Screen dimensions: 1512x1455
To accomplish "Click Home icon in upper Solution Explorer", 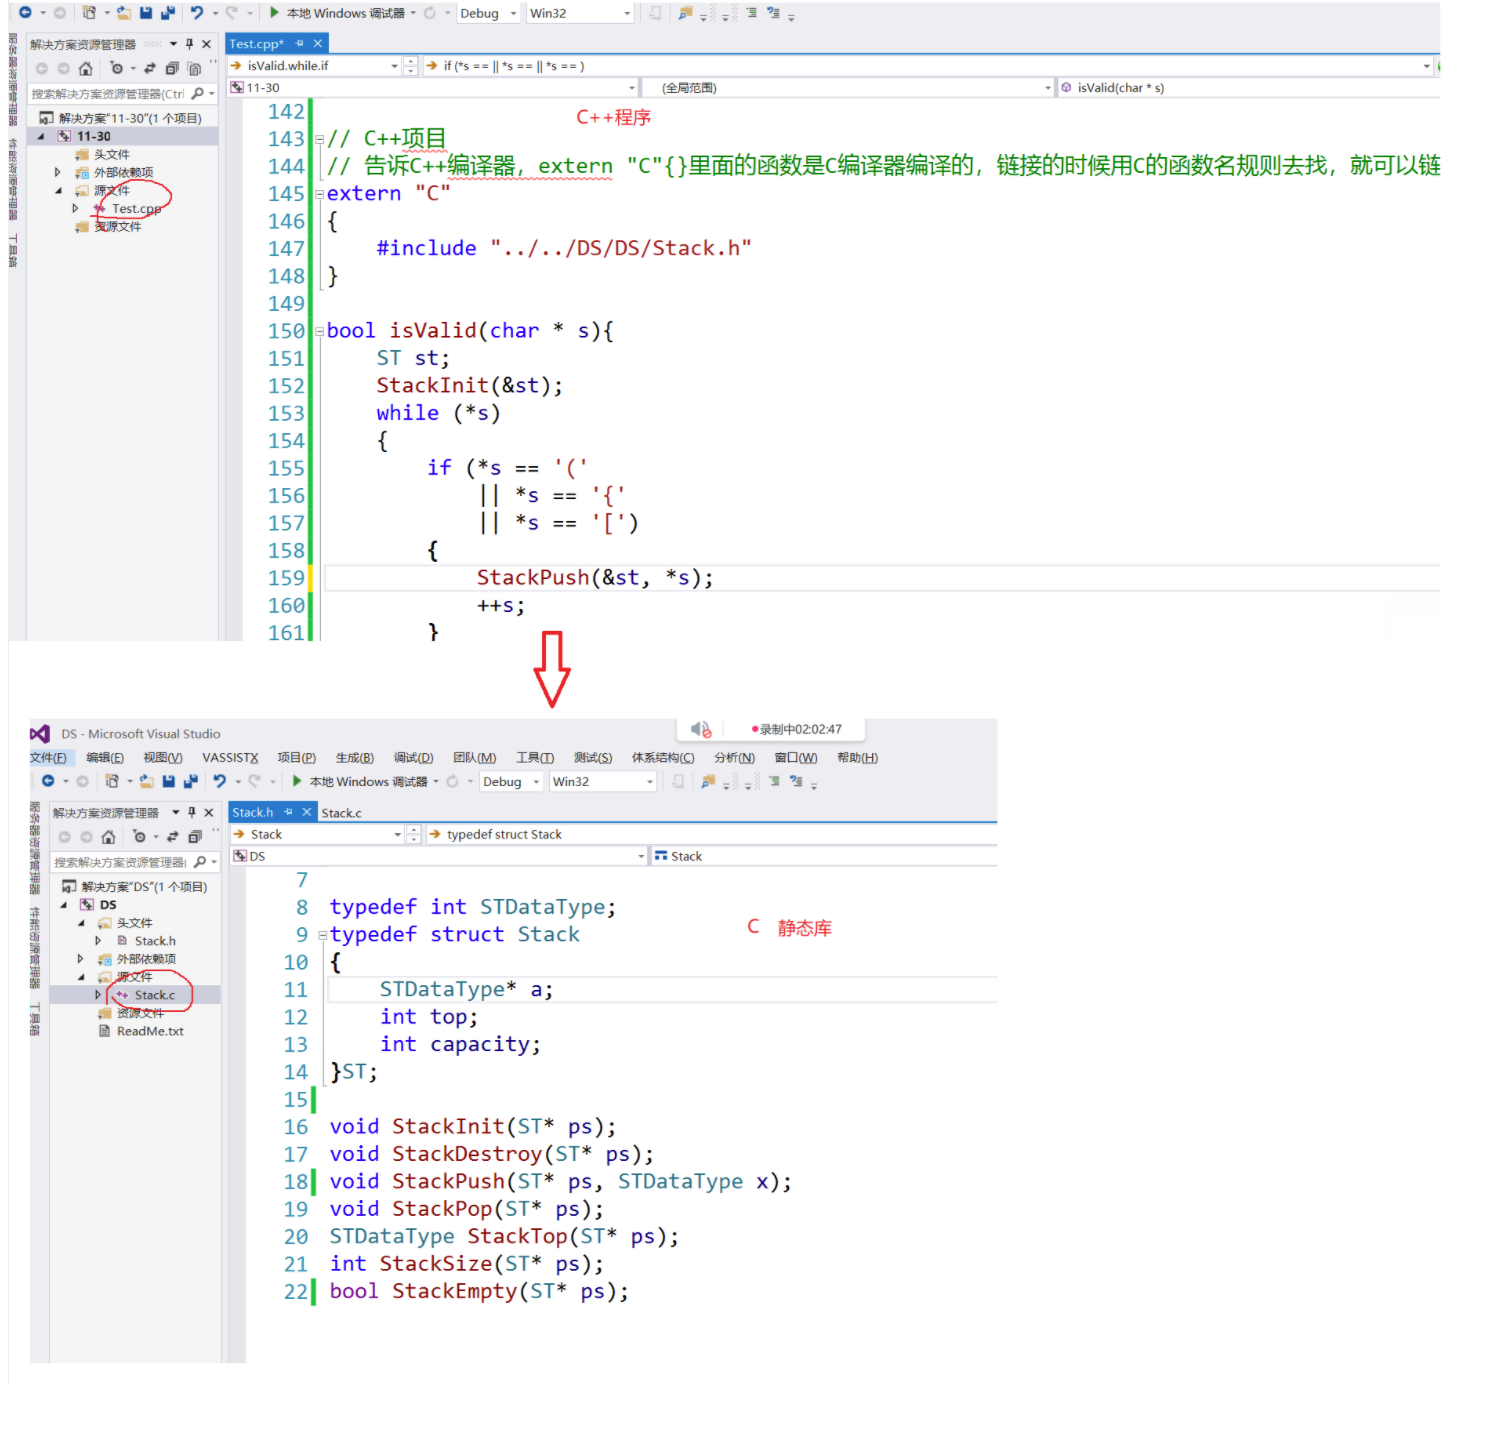I will coord(86,68).
